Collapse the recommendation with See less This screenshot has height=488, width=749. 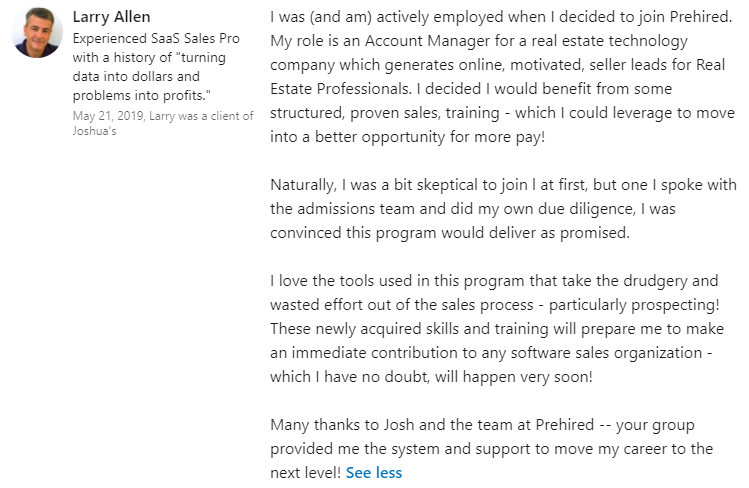pos(374,472)
